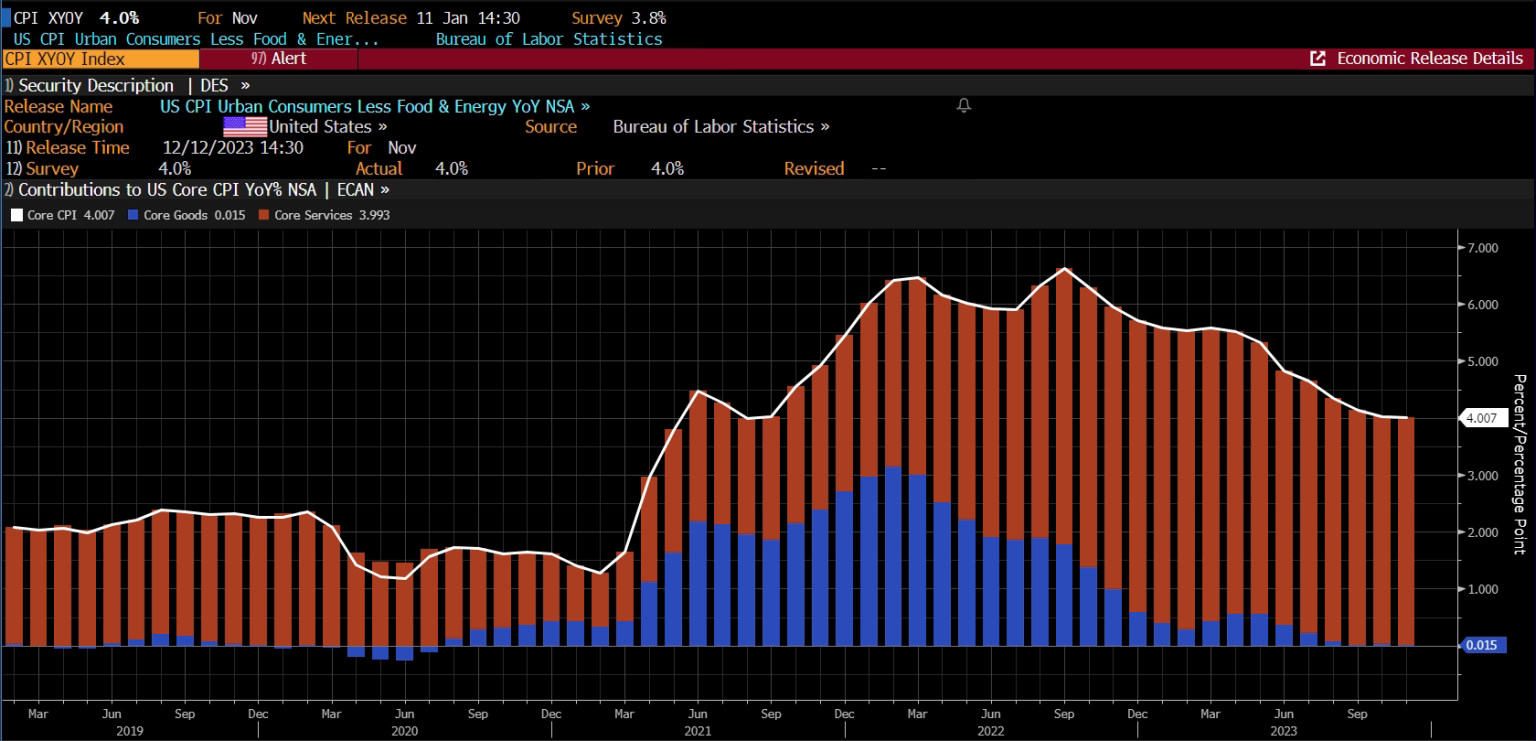Open Bureau of Labor Statistics source link
Viewport: 1536px width, 741px height.
tap(720, 127)
